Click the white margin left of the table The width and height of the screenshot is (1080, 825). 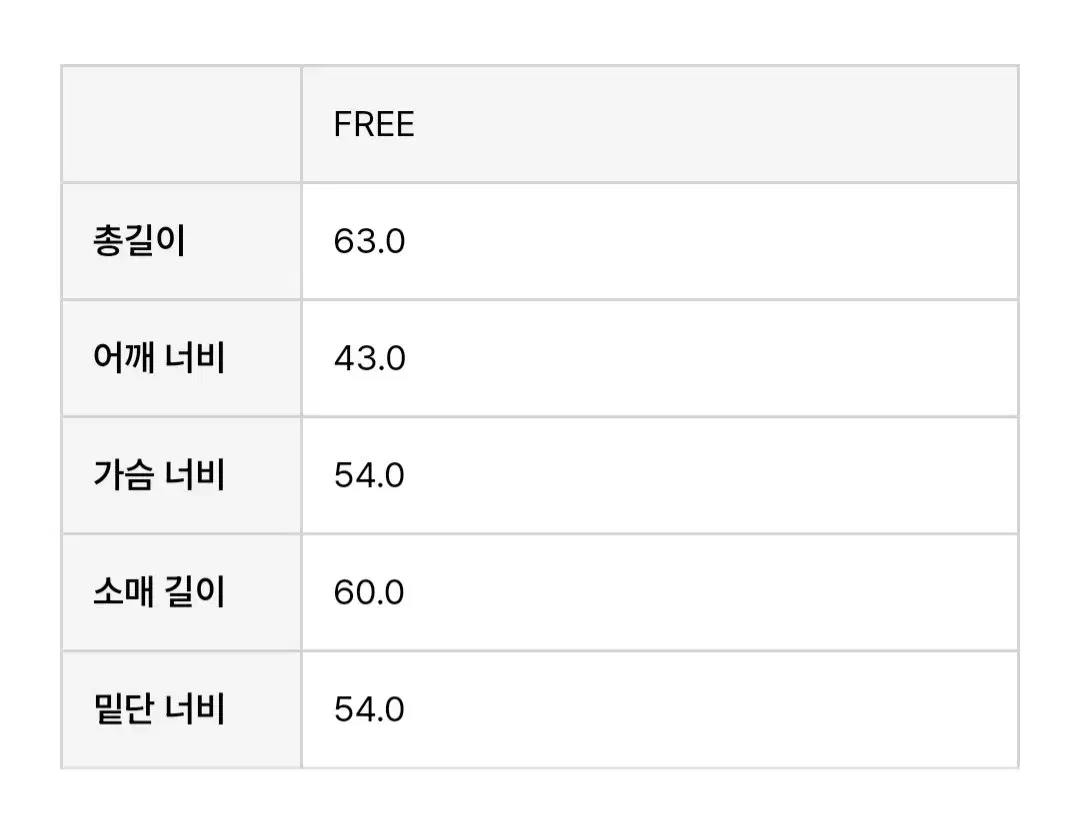[x=30, y=415]
